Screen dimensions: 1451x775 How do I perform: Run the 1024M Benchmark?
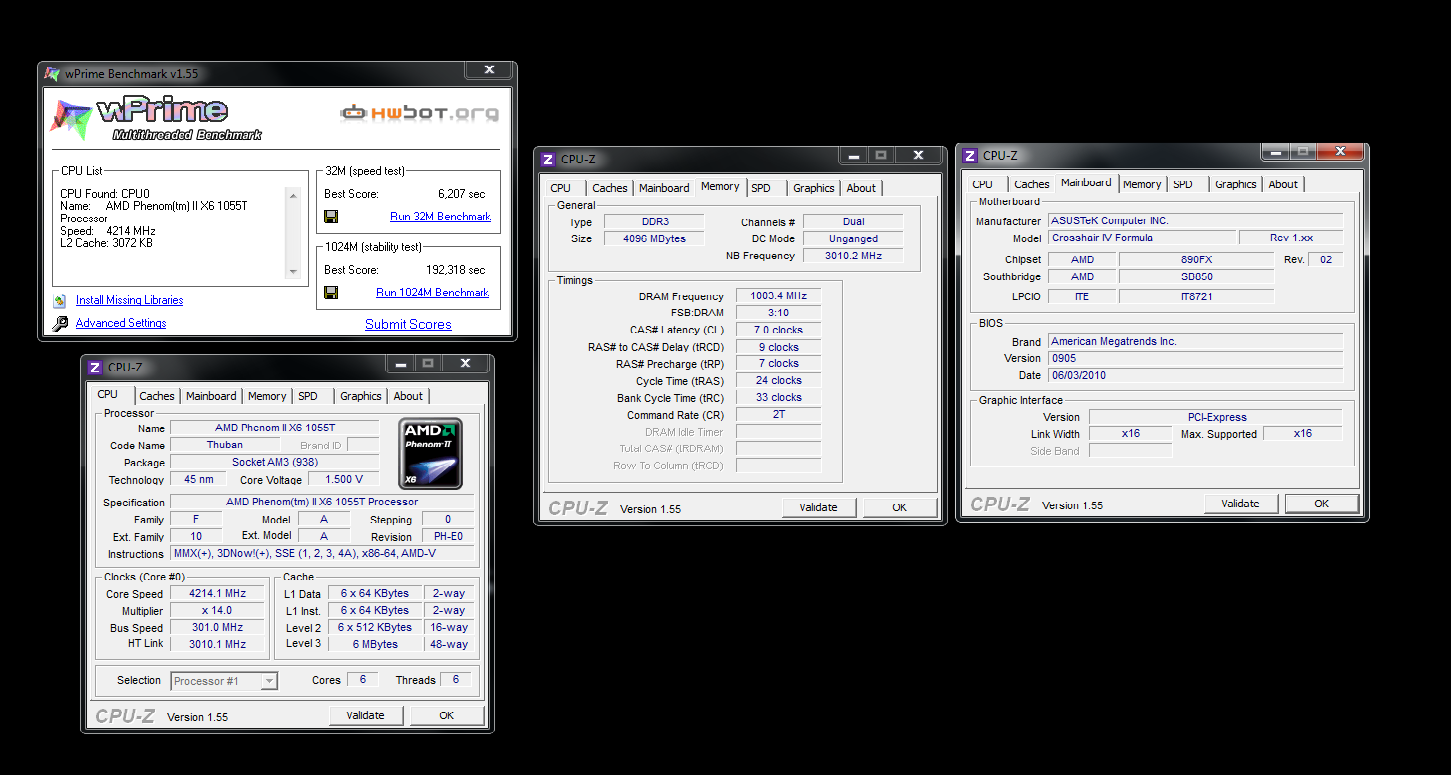tap(433, 292)
